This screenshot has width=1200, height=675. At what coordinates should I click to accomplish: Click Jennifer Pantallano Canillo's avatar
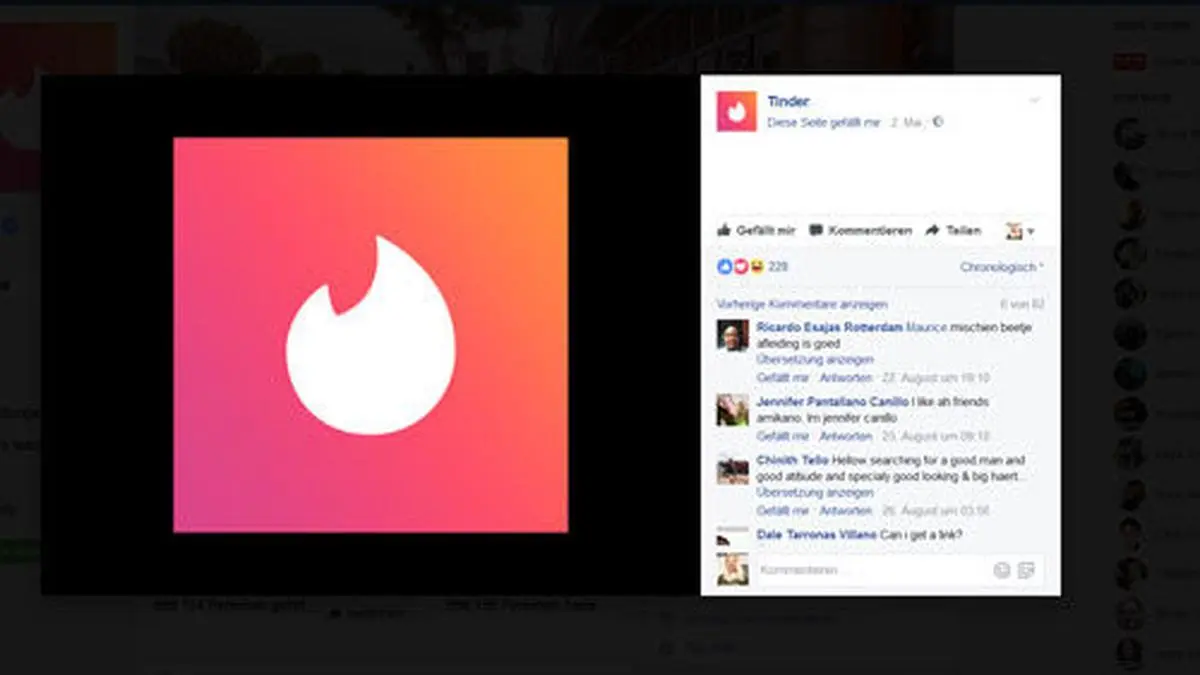(732, 410)
